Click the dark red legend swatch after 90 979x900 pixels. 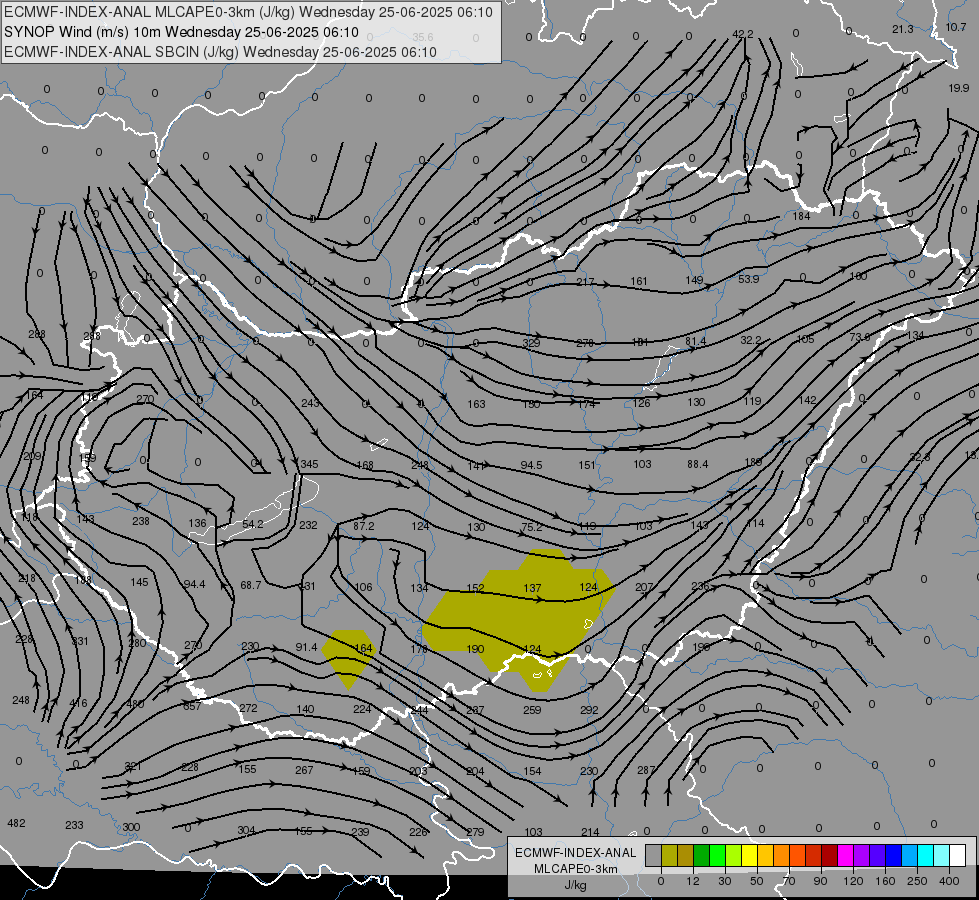pyautogui.click(x=829, y=856)
